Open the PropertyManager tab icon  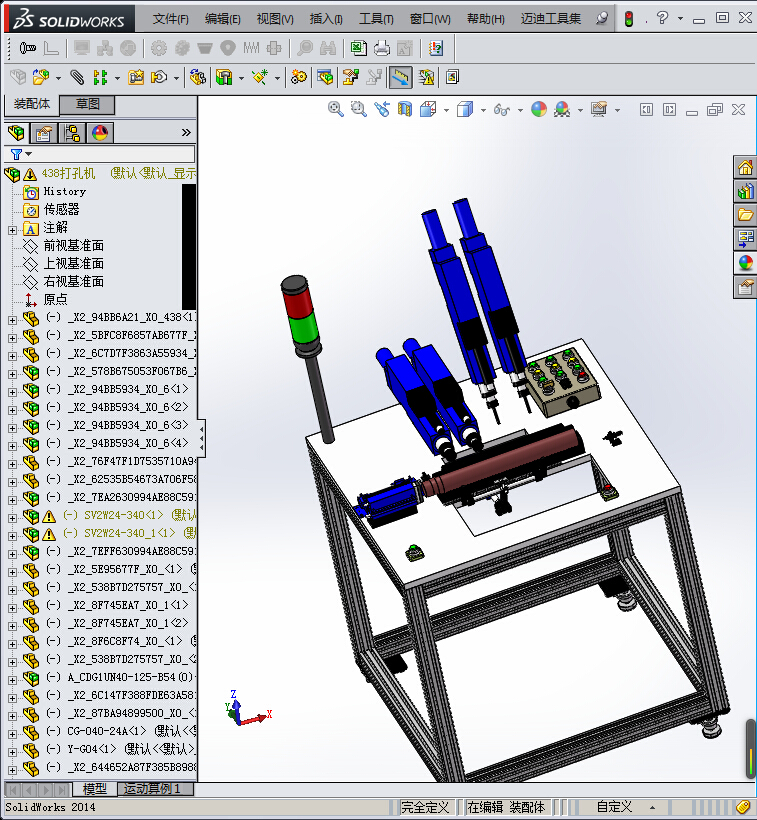click(44, 133)
